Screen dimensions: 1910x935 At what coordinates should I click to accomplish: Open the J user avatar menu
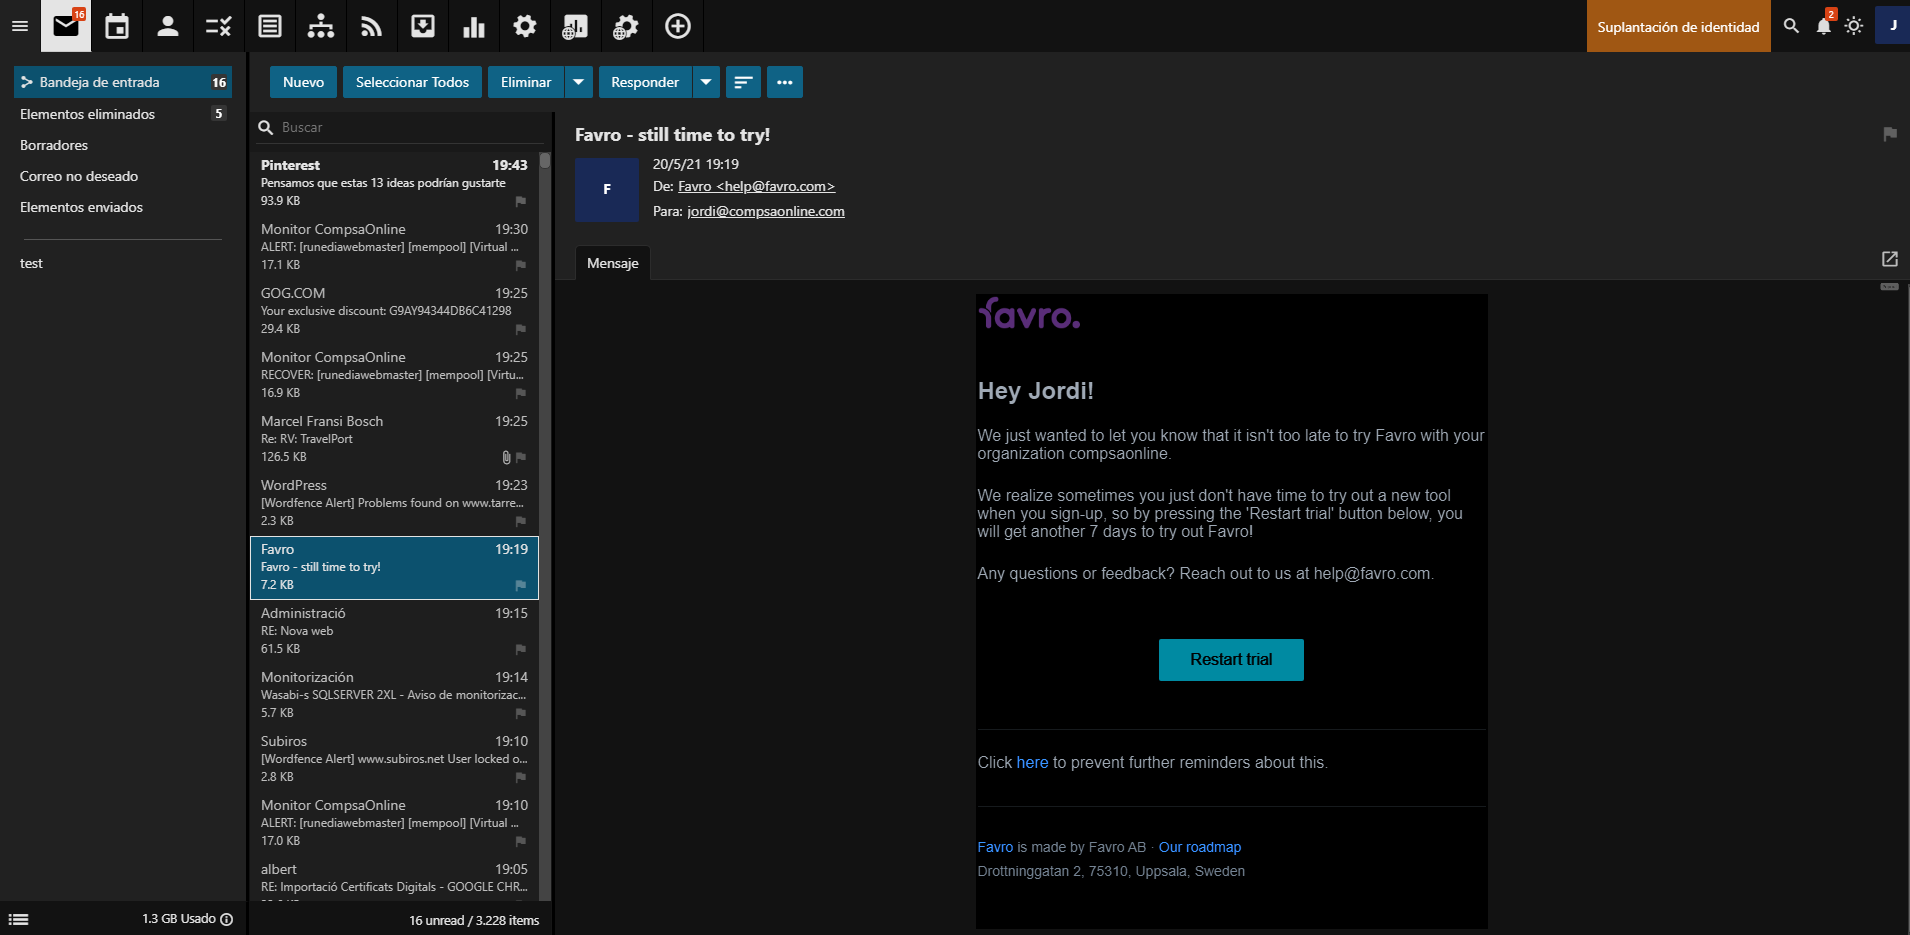(1892, 26)
